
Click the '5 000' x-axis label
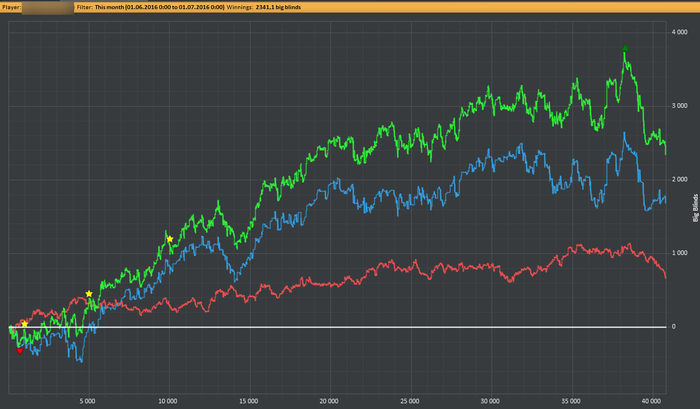88,401
